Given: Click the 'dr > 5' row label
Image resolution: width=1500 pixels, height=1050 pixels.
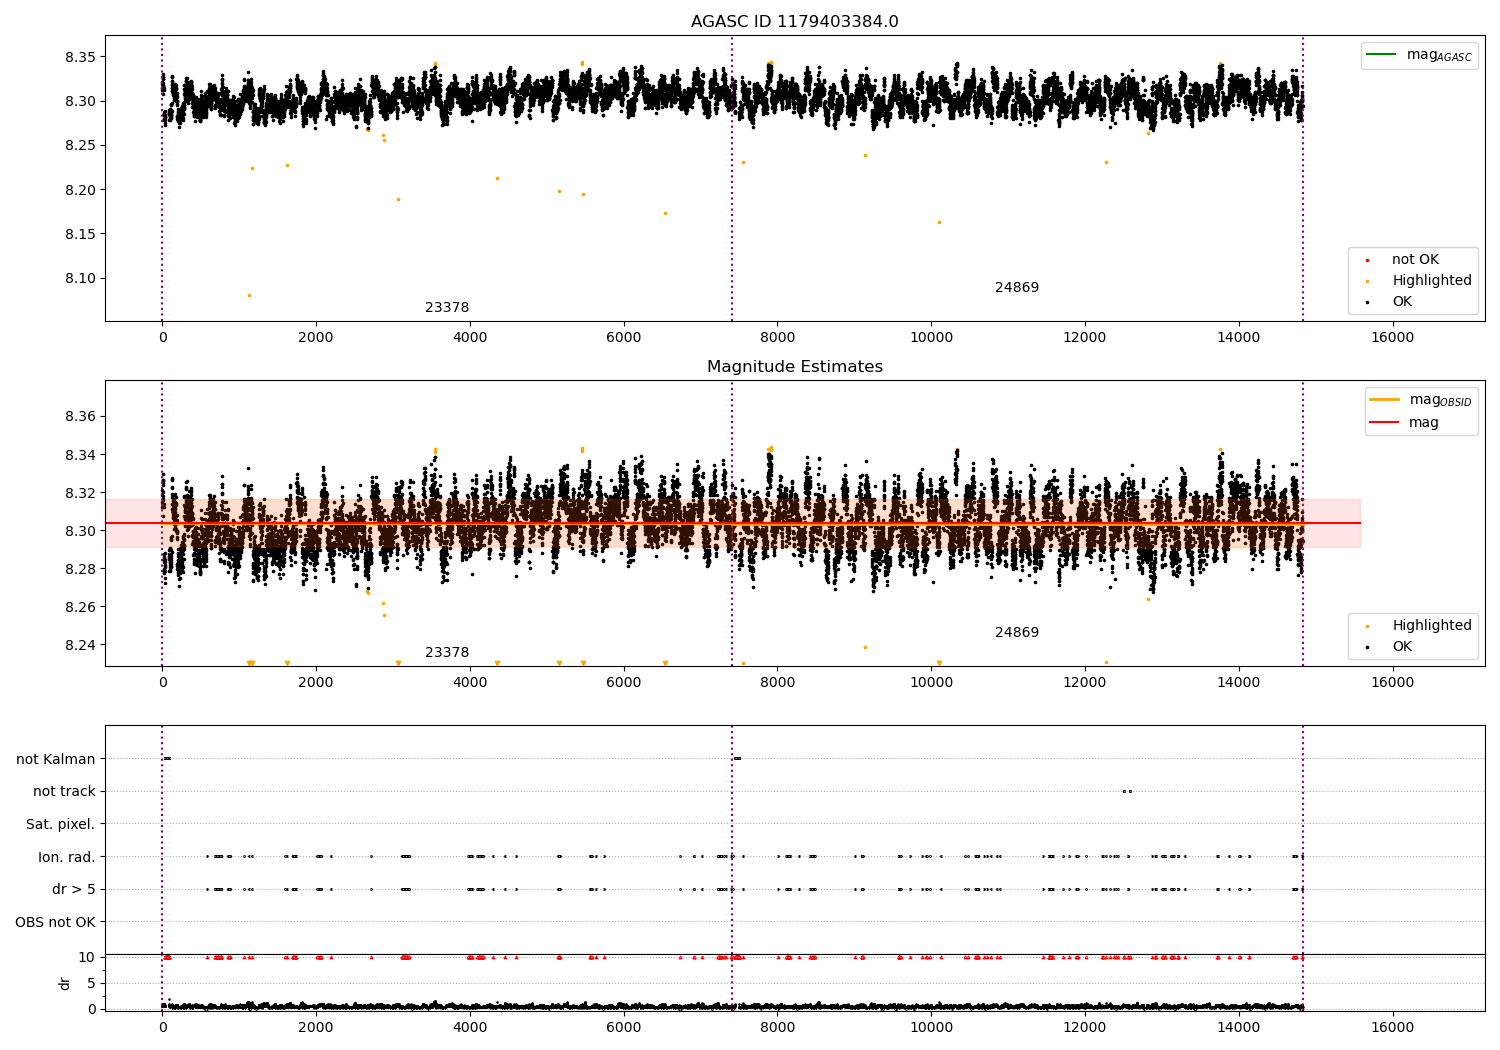Looking at the screenshot, I should [74, 890].
